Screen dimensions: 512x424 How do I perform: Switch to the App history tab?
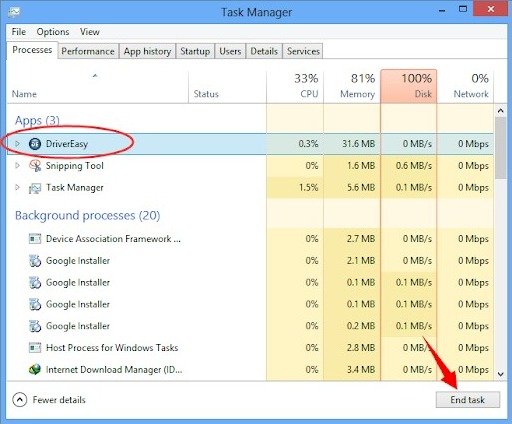[147, 51]
